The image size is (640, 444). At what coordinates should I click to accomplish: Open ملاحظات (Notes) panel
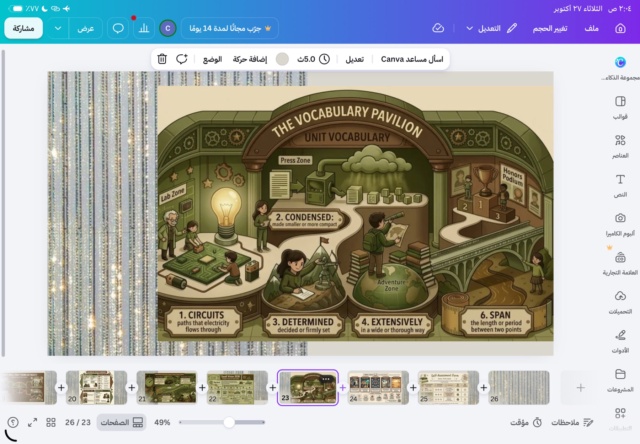(x=571, y=422)
